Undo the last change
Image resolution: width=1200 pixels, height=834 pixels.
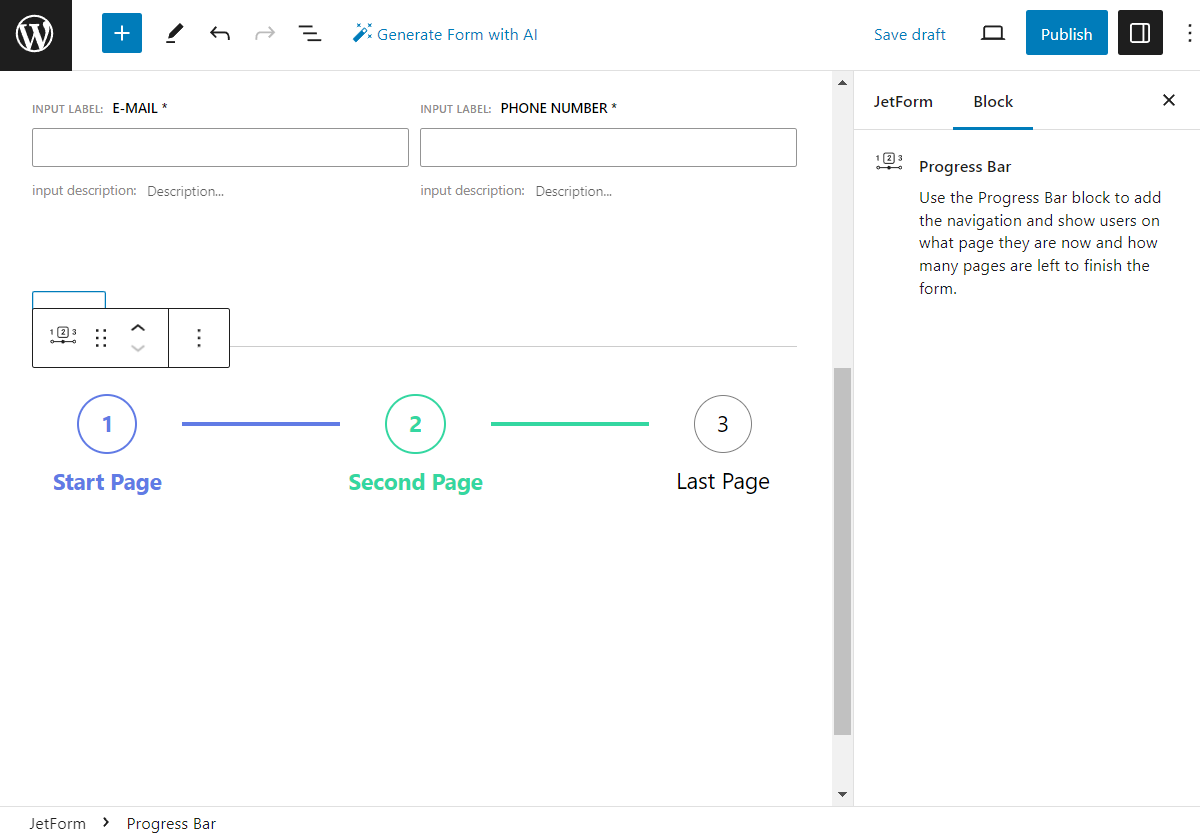220,34
